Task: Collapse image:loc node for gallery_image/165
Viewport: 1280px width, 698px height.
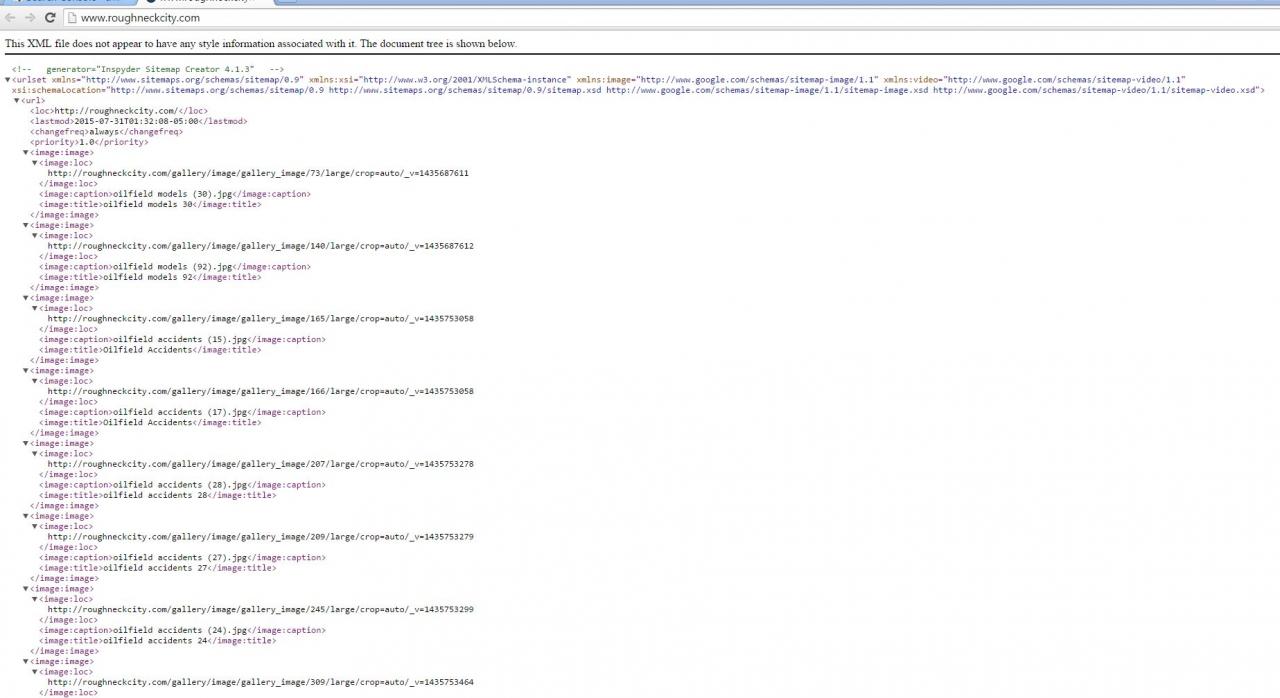Action: point(35,309)
